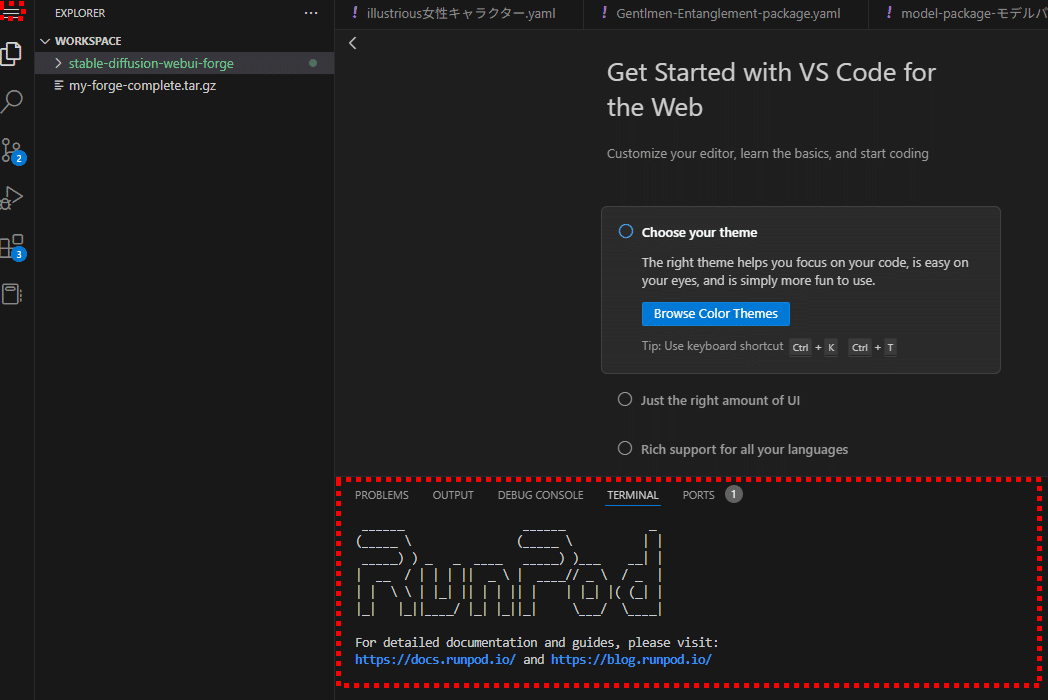Click the Remote Explorer icon
1048x700 pixels.
(x=14, y=291)
